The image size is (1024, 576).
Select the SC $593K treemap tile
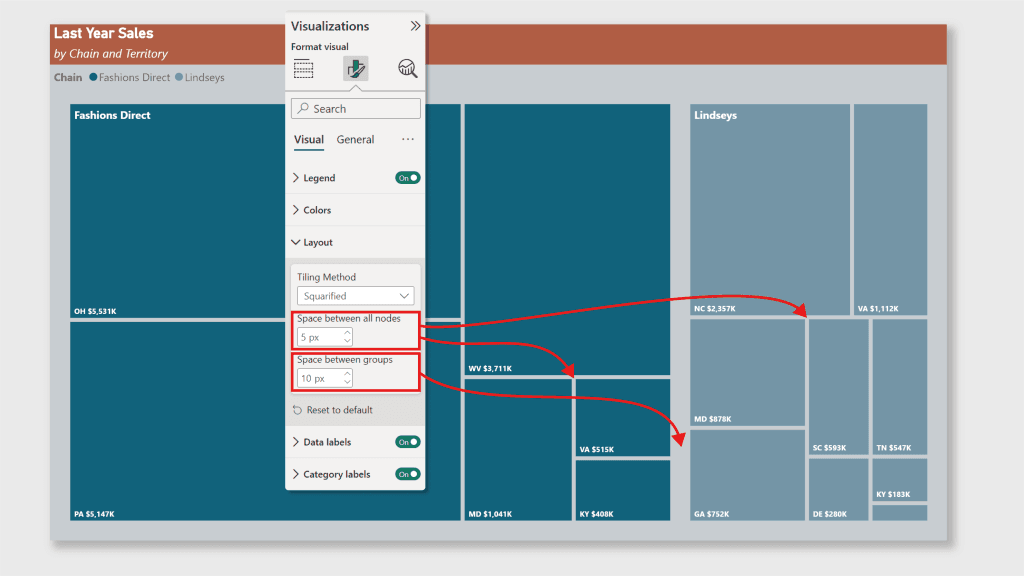(x=839, y=387)
